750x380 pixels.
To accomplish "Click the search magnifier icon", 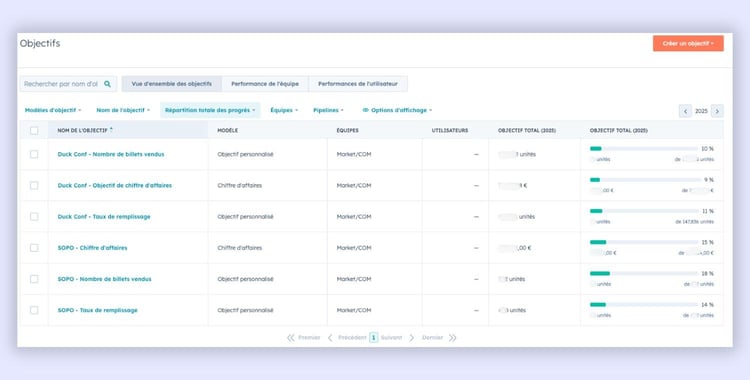I will click(108, 84).
